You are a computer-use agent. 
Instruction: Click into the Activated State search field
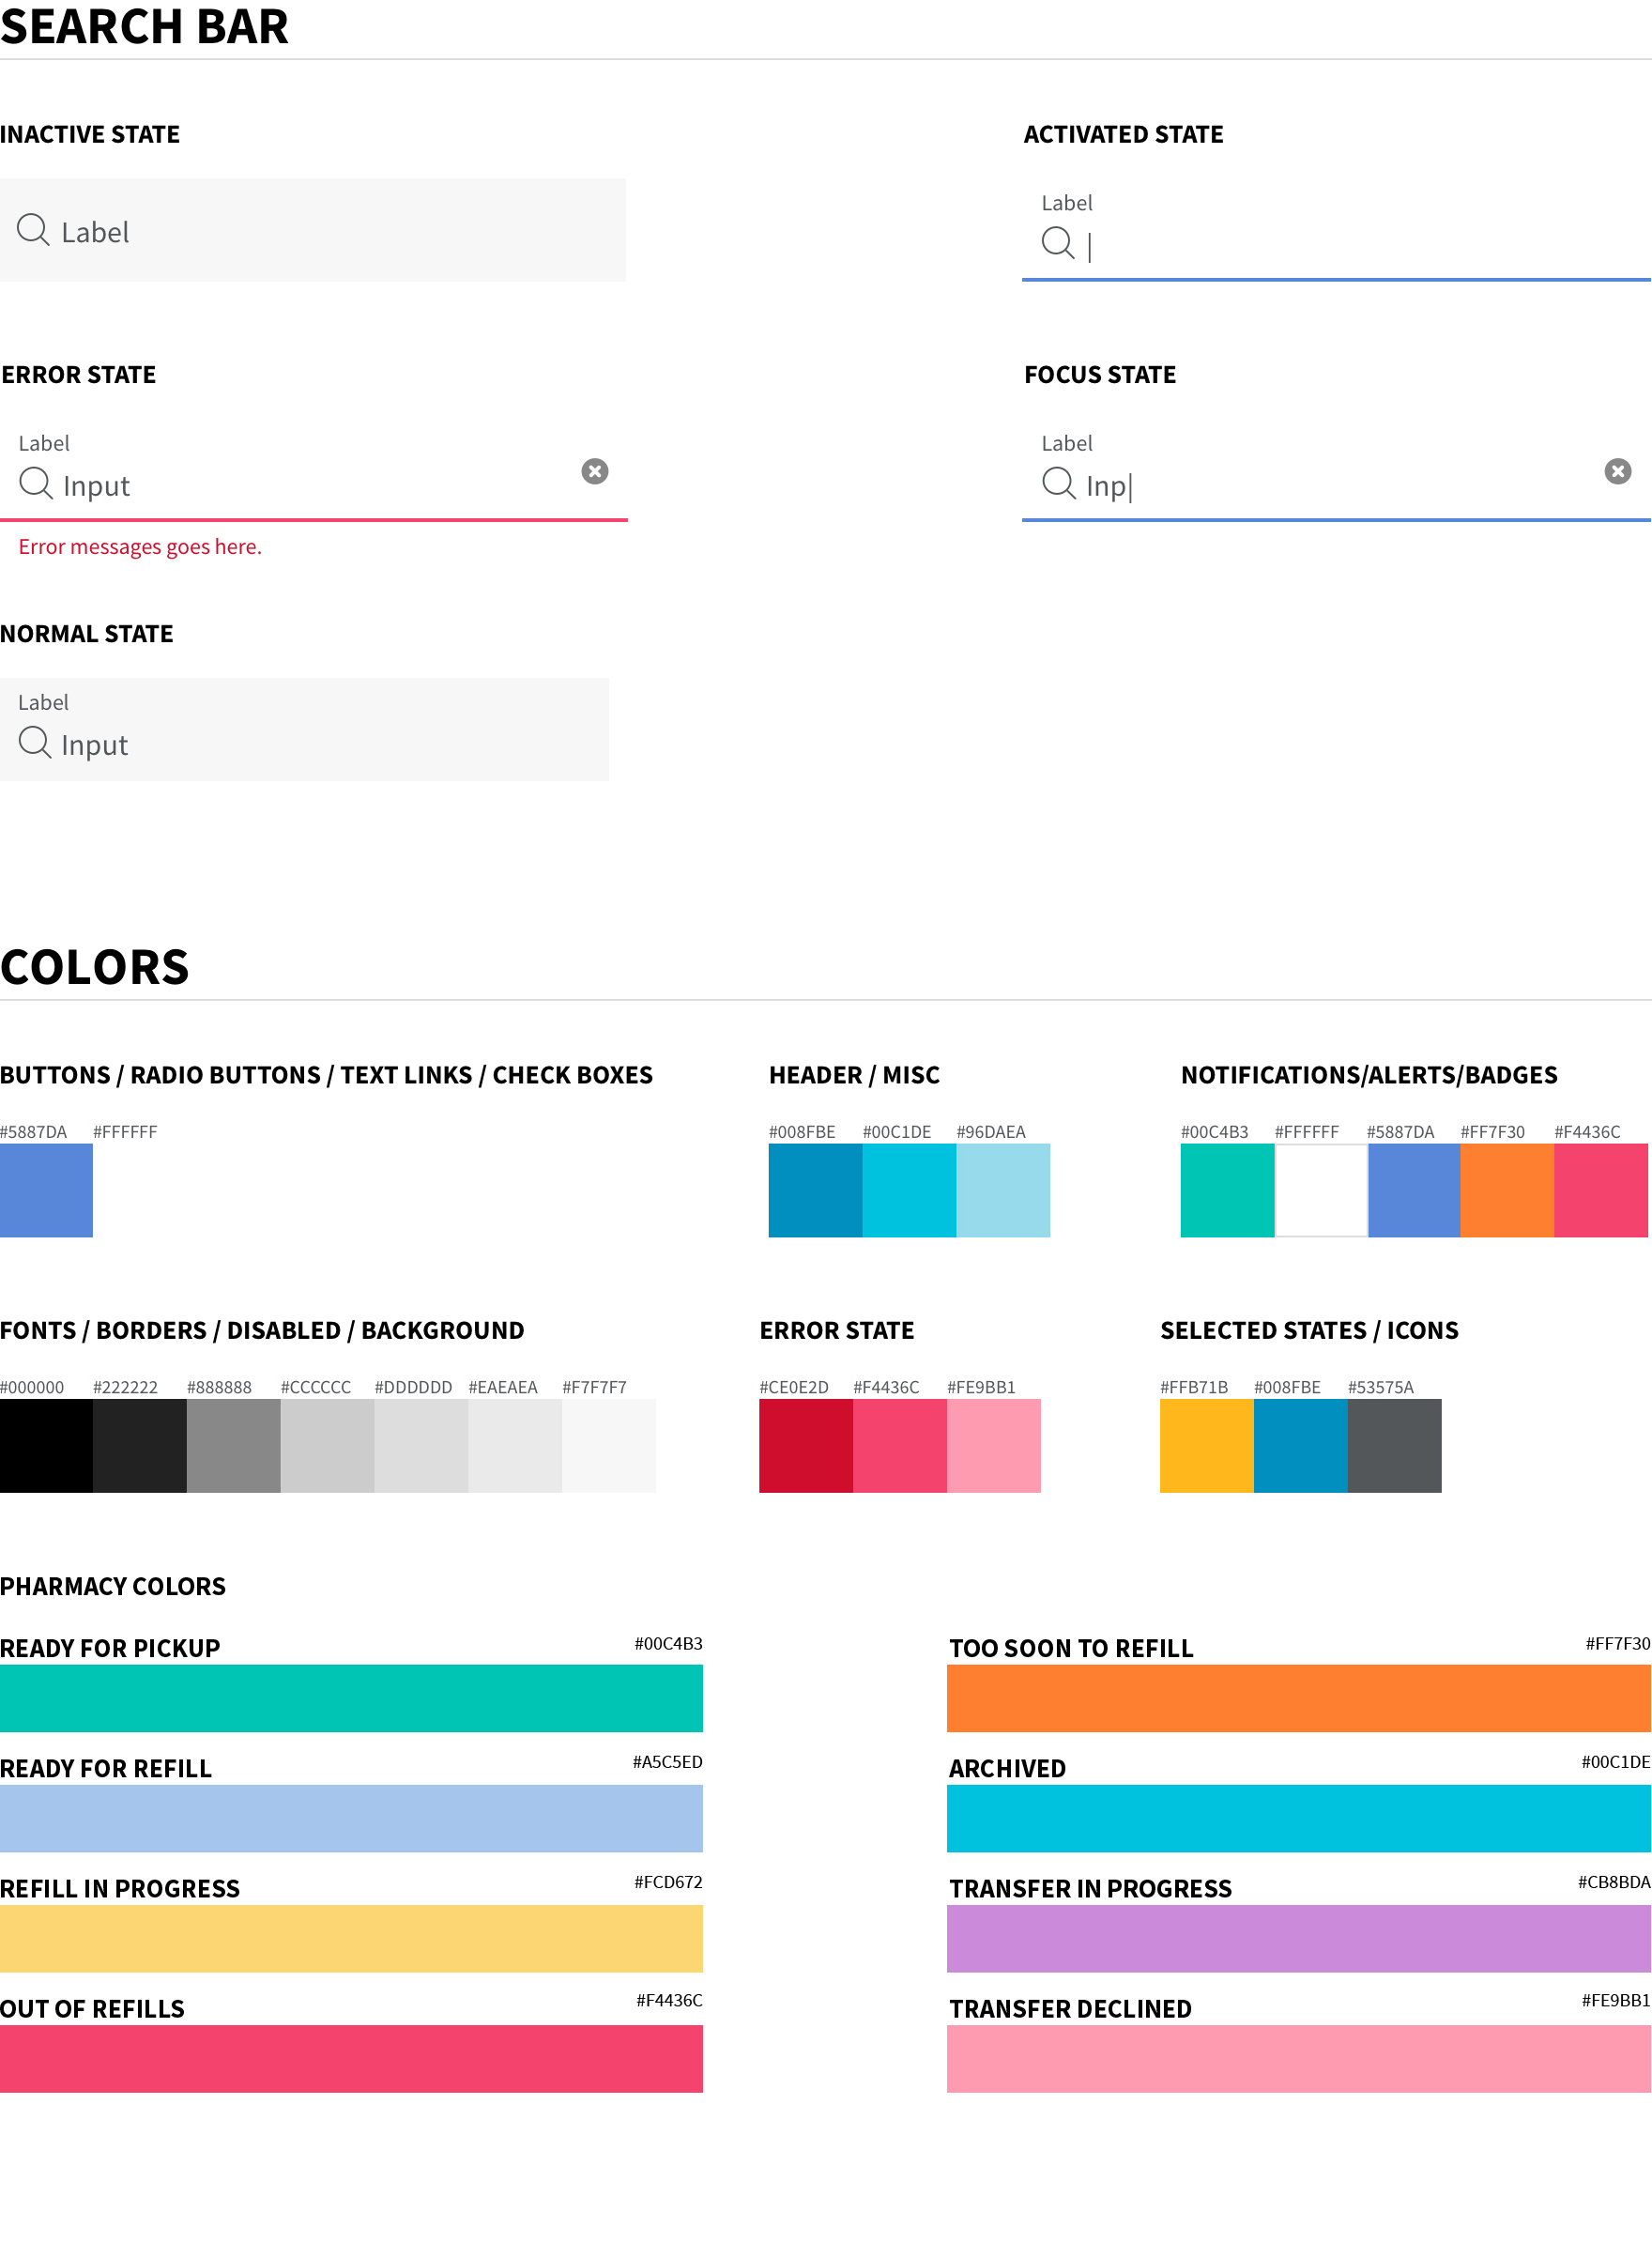click(x=1337, y=230)
